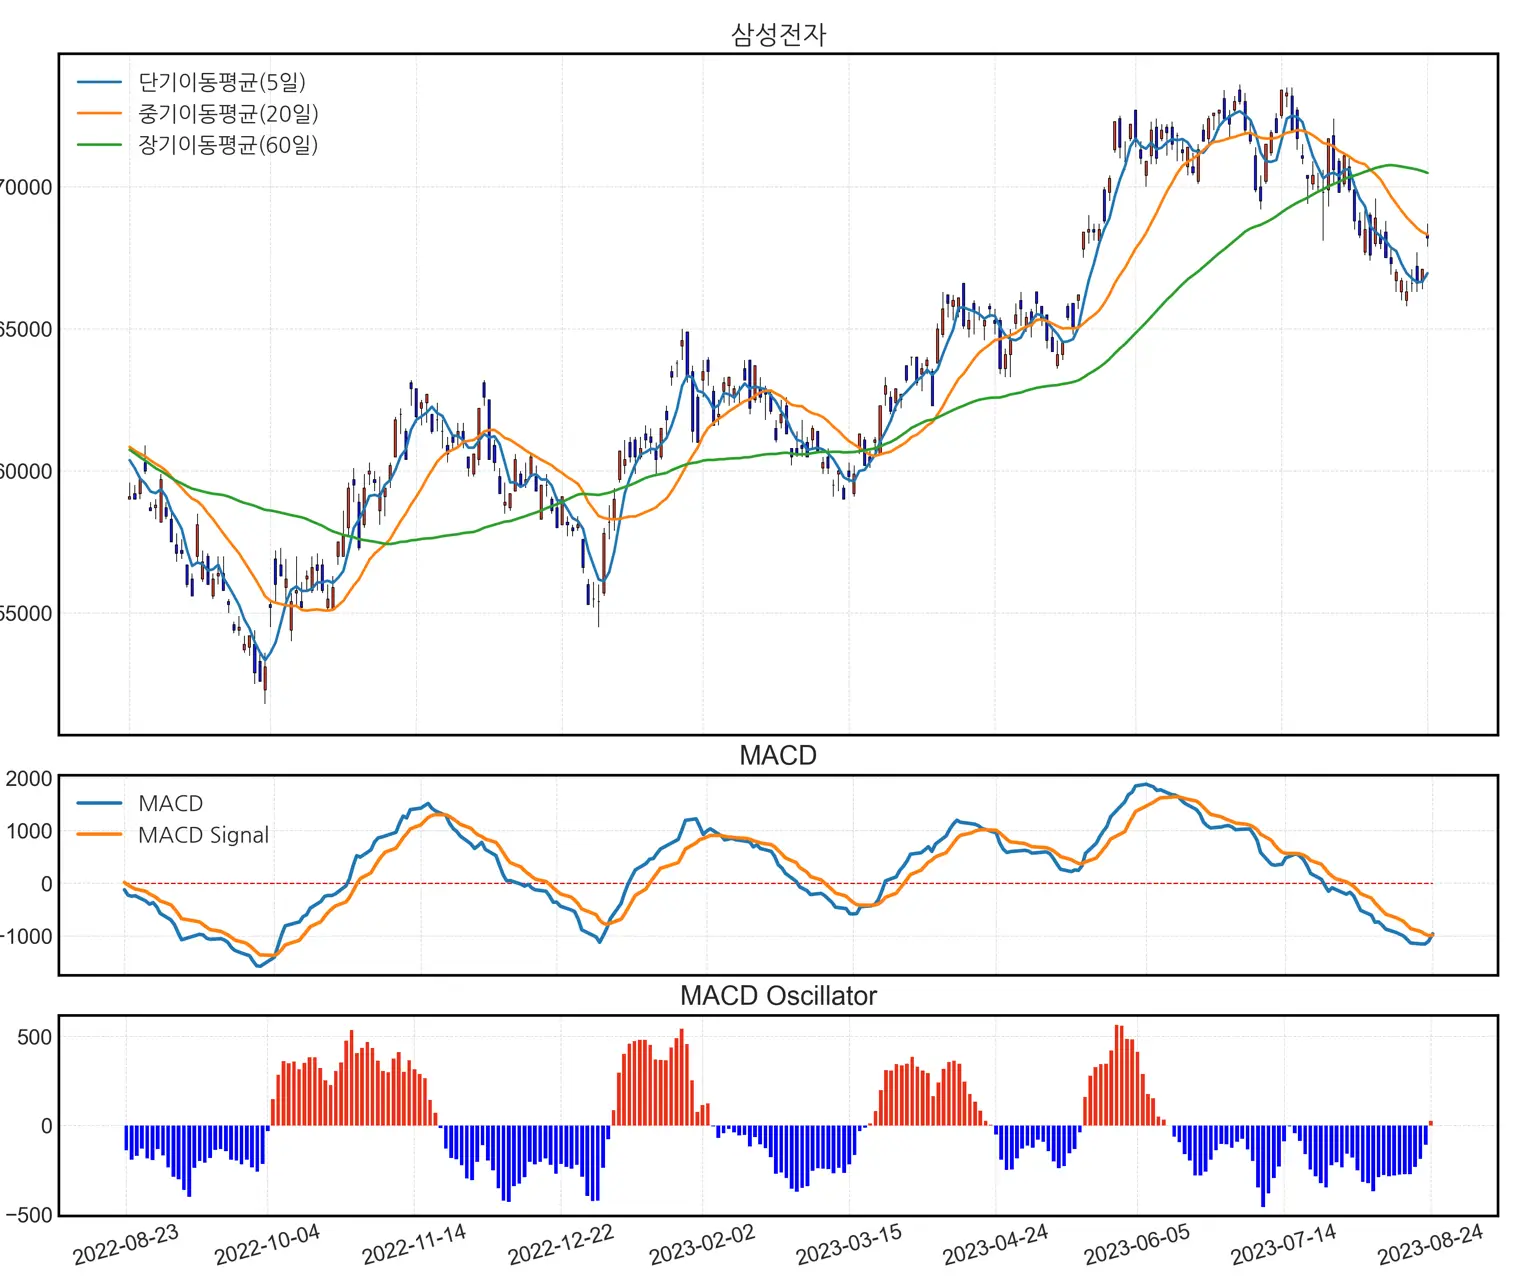Select the -500 label on Oscillator axis

click(29, 1215)
